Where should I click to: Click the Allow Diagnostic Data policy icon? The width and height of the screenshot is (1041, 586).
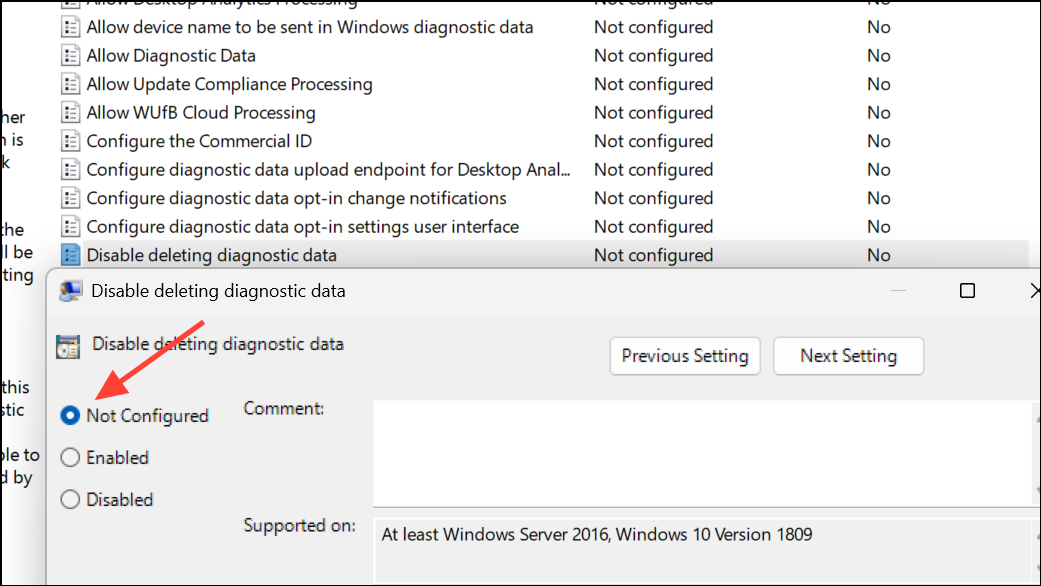tap(70, 55)
